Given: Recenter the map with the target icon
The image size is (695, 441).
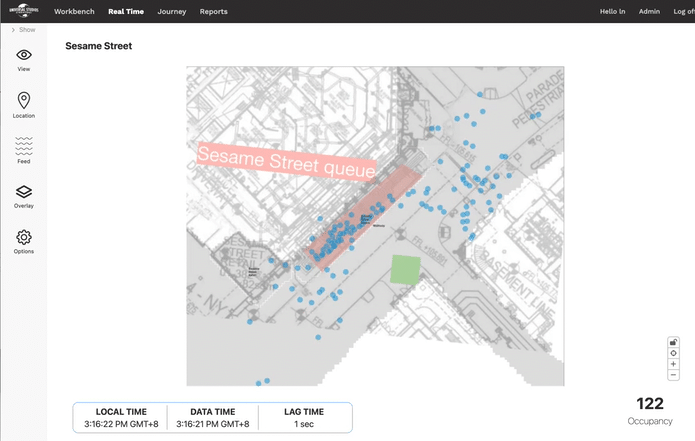Looking at the screenshot, I should coord(673,353).
